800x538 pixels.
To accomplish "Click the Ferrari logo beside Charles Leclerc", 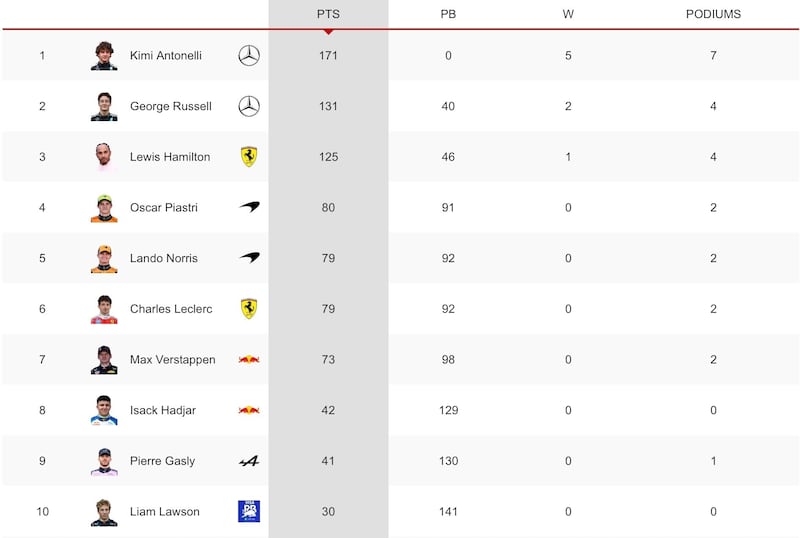I will coord(249,309).
